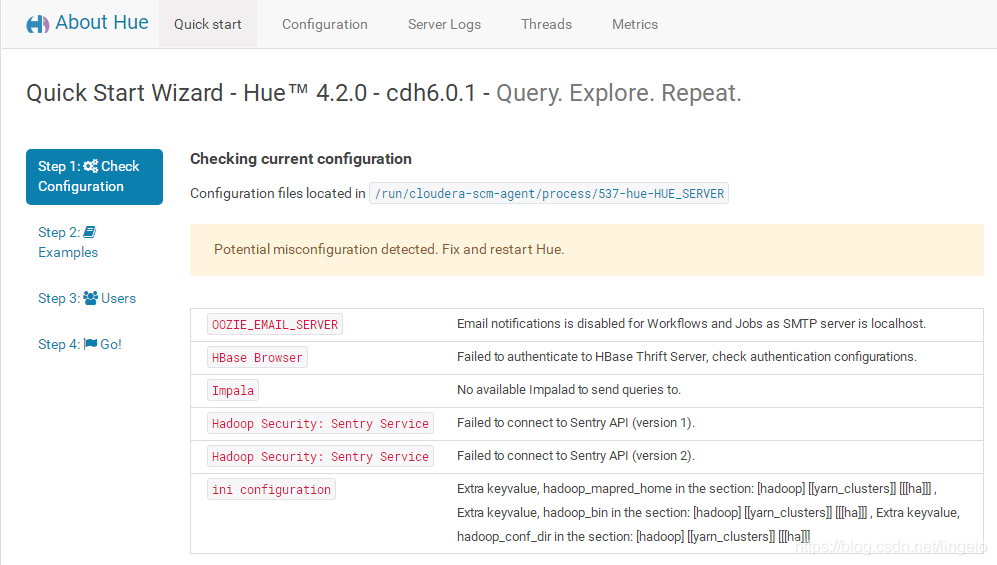View the Metrics tab

click(635, 24)
